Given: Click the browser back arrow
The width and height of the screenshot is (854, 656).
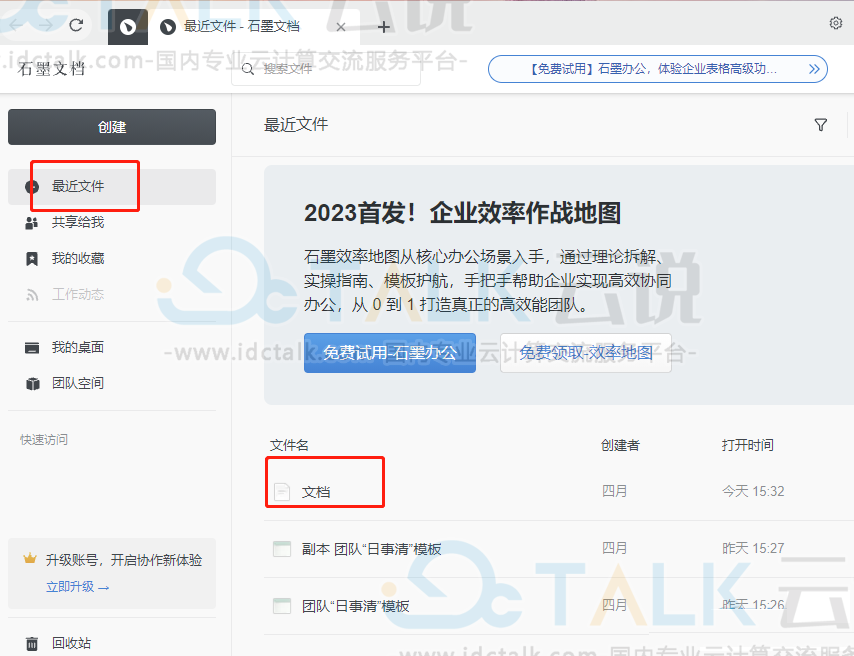Looking at the screenshot, I should click(16, 25).
